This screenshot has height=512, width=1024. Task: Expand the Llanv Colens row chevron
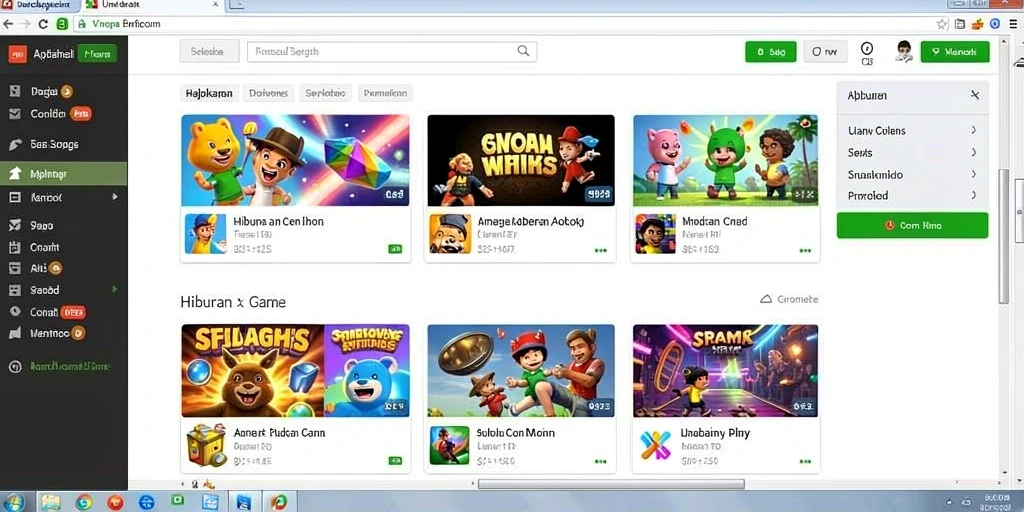click(x=973, y=130)
